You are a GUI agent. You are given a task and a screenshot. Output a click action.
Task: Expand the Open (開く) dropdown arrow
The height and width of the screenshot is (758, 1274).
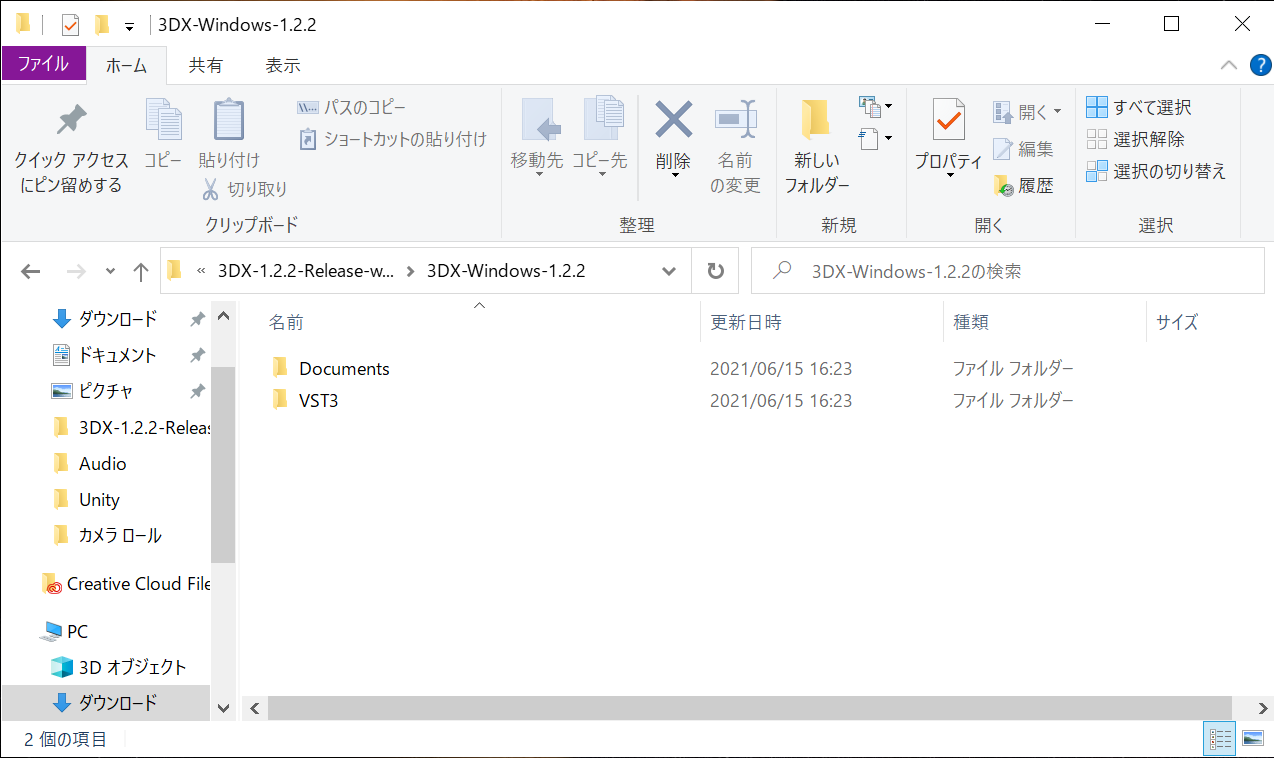click(x=1058, y=112)
